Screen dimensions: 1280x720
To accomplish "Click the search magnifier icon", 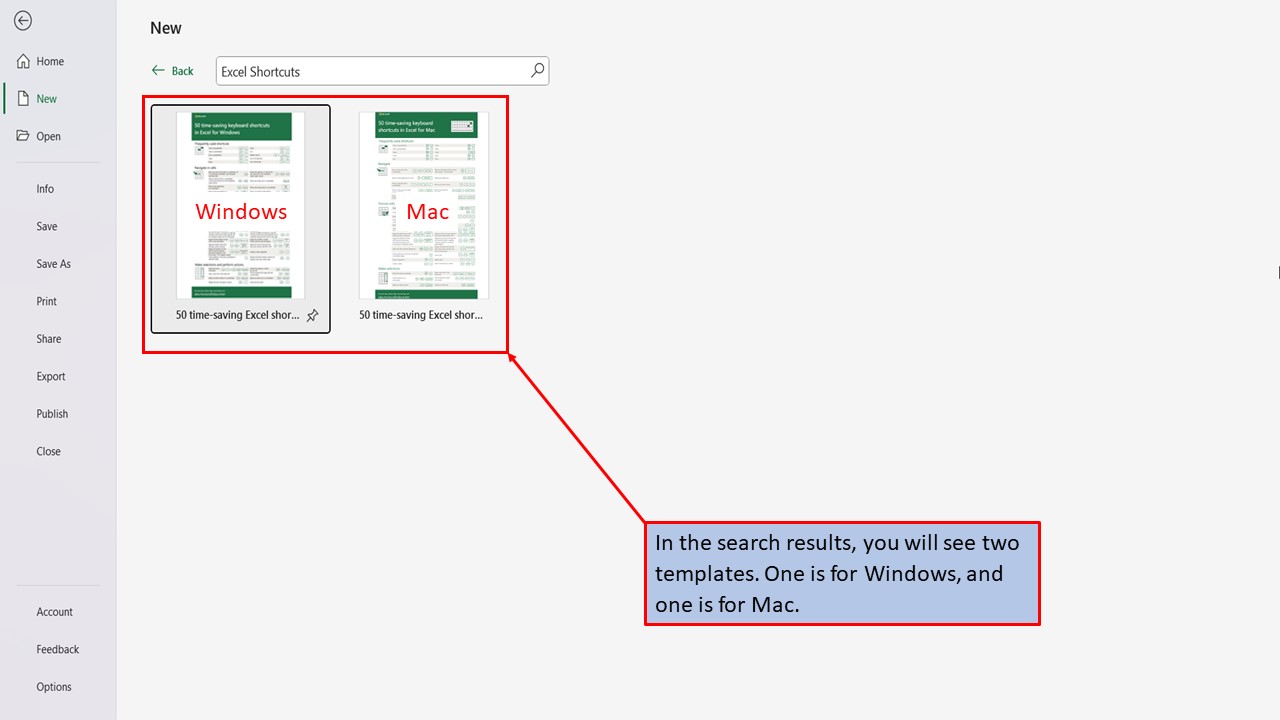I will pyautogui.click(x=536, y=71).
